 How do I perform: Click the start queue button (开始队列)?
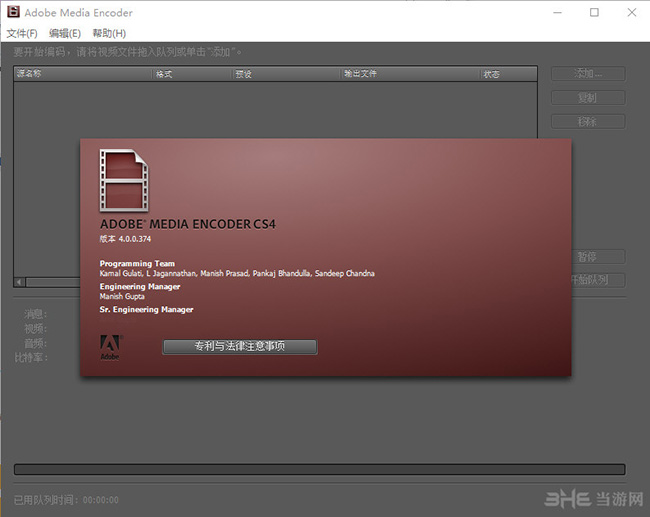click(598, 280)
